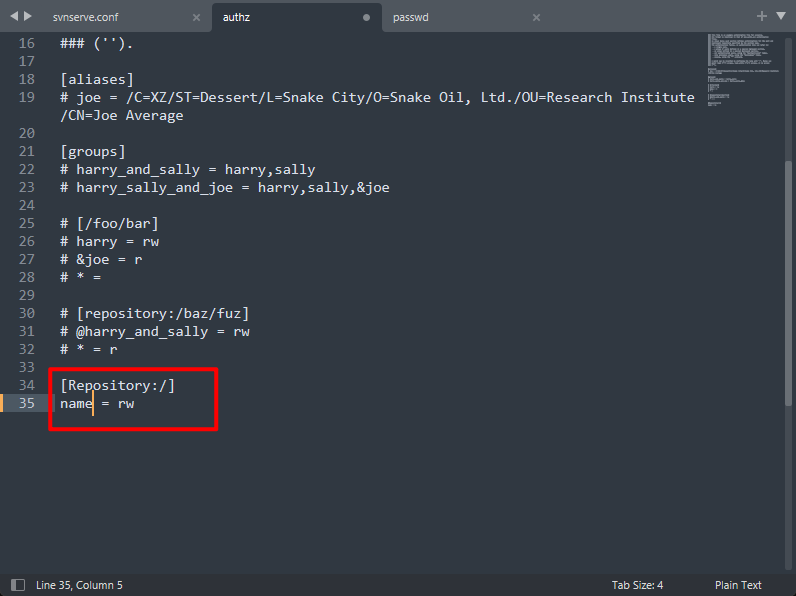The height and width of the screenshot is (596, 796).
Task: Click Line 35, Column 5 status indicator
Action: [79, 585]
